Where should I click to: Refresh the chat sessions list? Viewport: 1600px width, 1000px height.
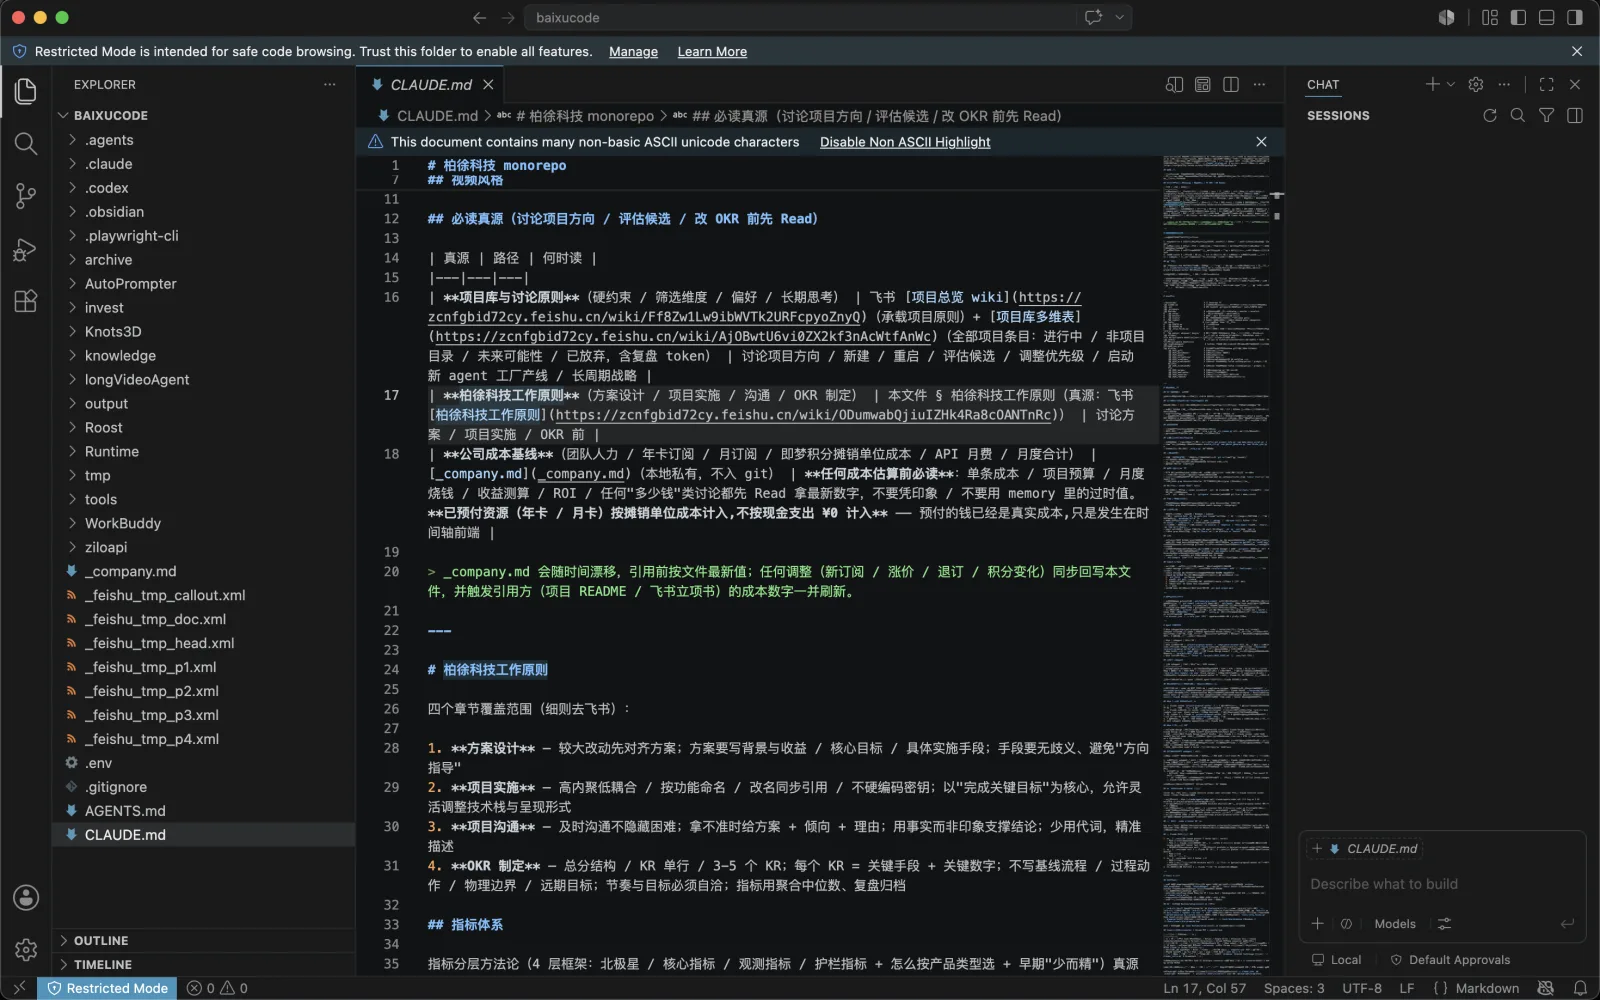[x=1490, y=116]
